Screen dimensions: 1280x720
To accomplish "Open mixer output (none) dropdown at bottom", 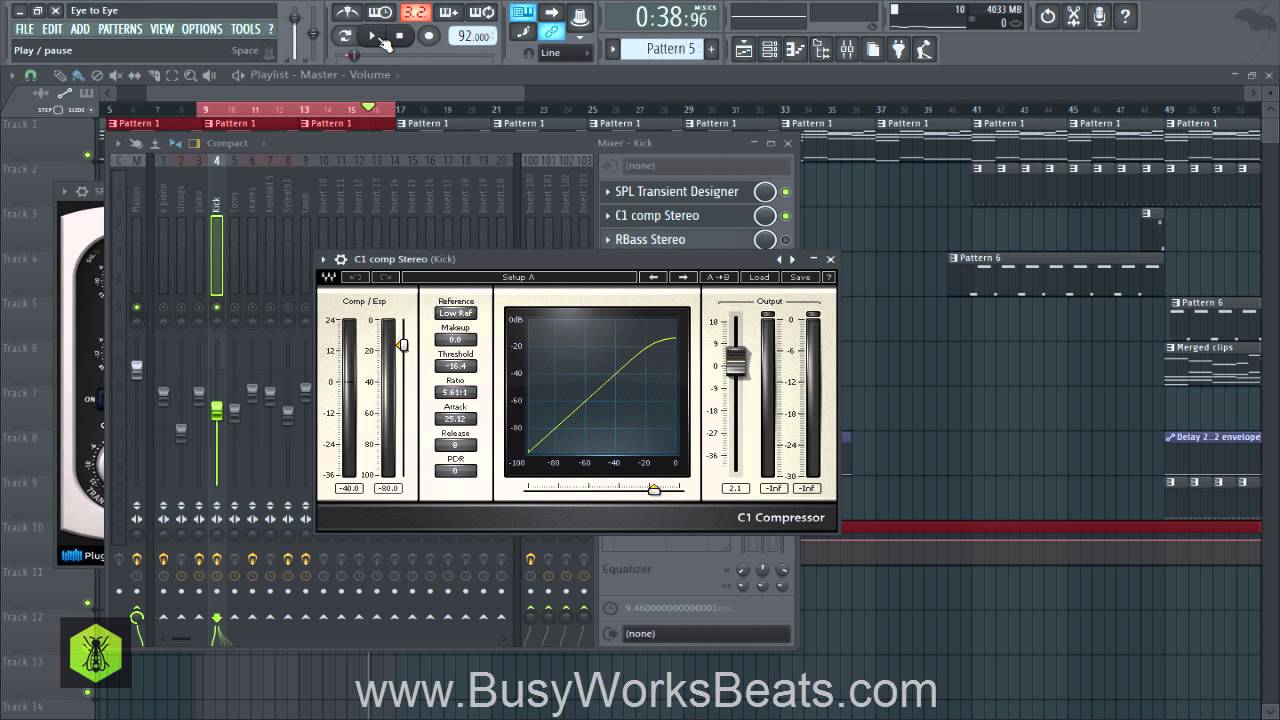I will point(705,633).
